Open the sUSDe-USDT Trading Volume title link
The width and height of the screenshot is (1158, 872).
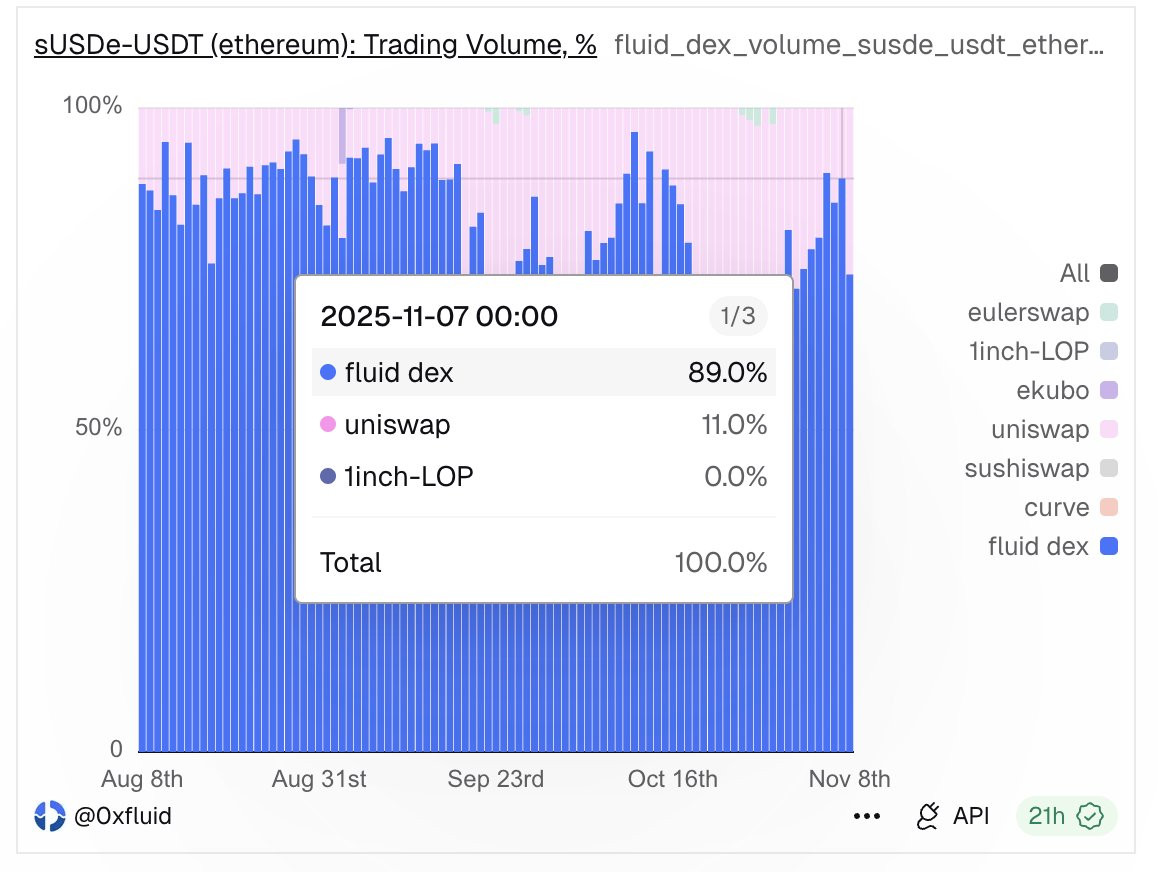coord(315,45)
